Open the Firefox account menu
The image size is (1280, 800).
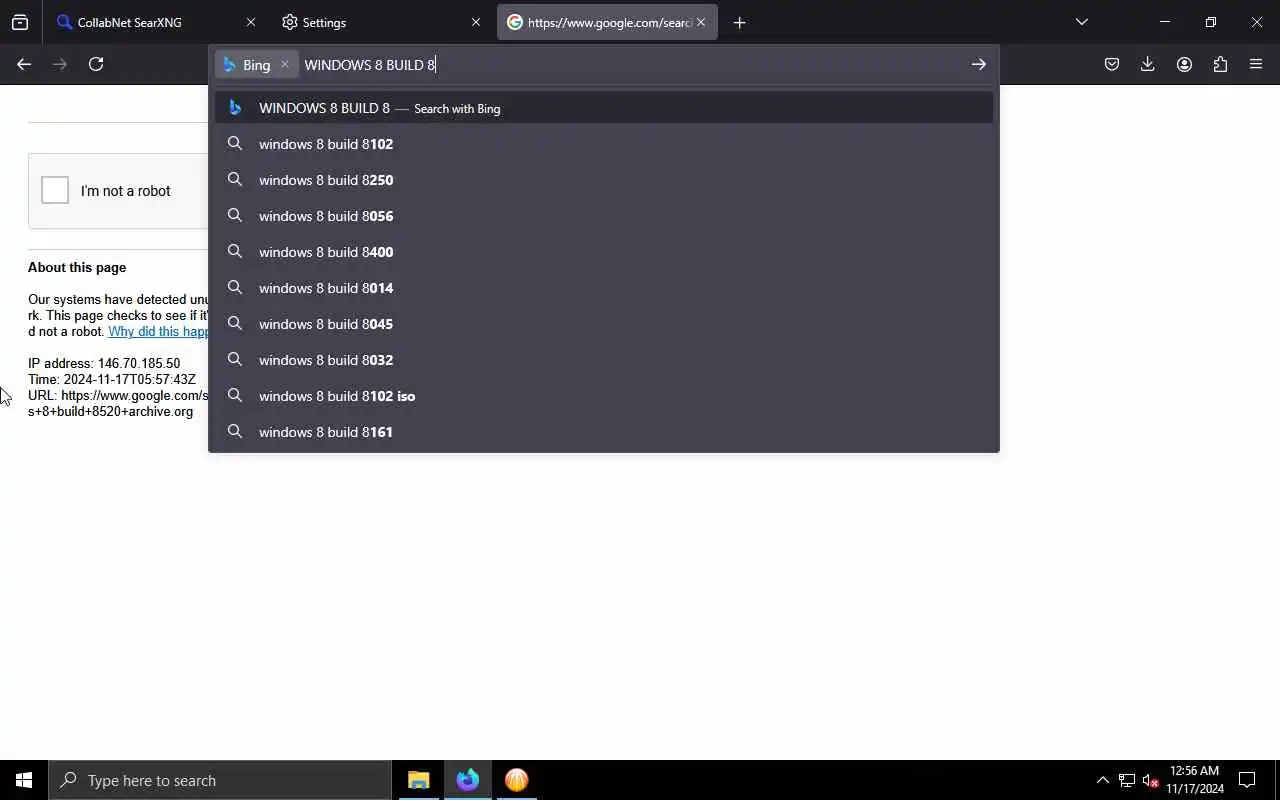pos(1184,64)
